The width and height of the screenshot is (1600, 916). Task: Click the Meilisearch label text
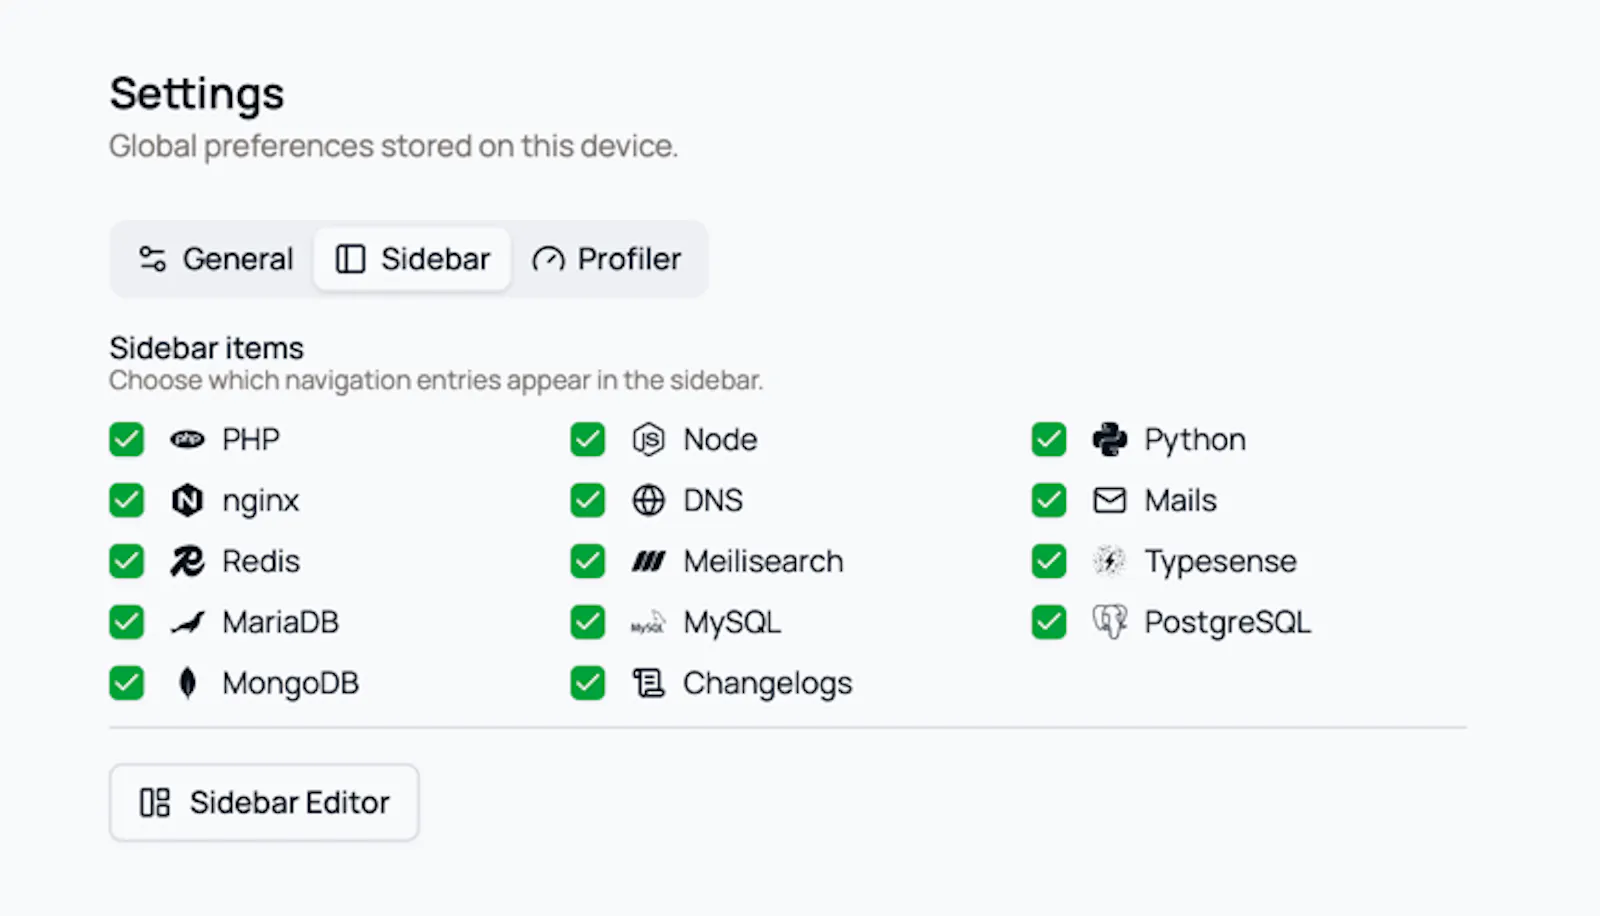[764, 561]
